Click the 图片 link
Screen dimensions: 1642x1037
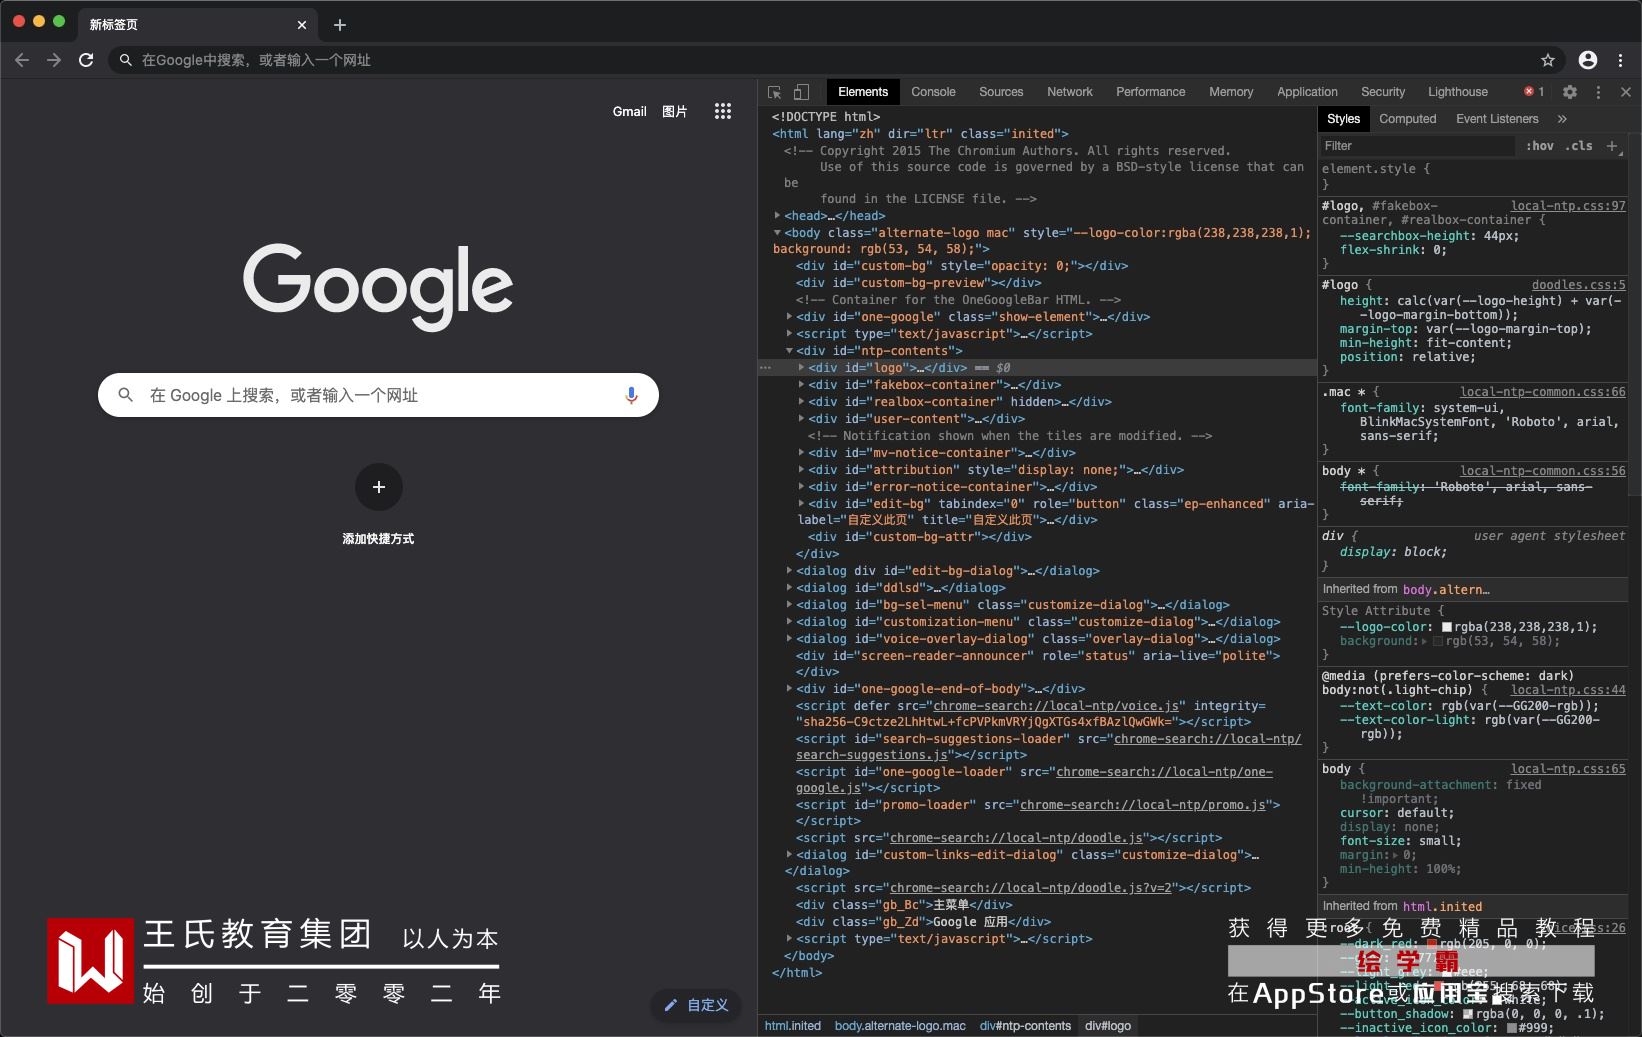tap(675, 111)
